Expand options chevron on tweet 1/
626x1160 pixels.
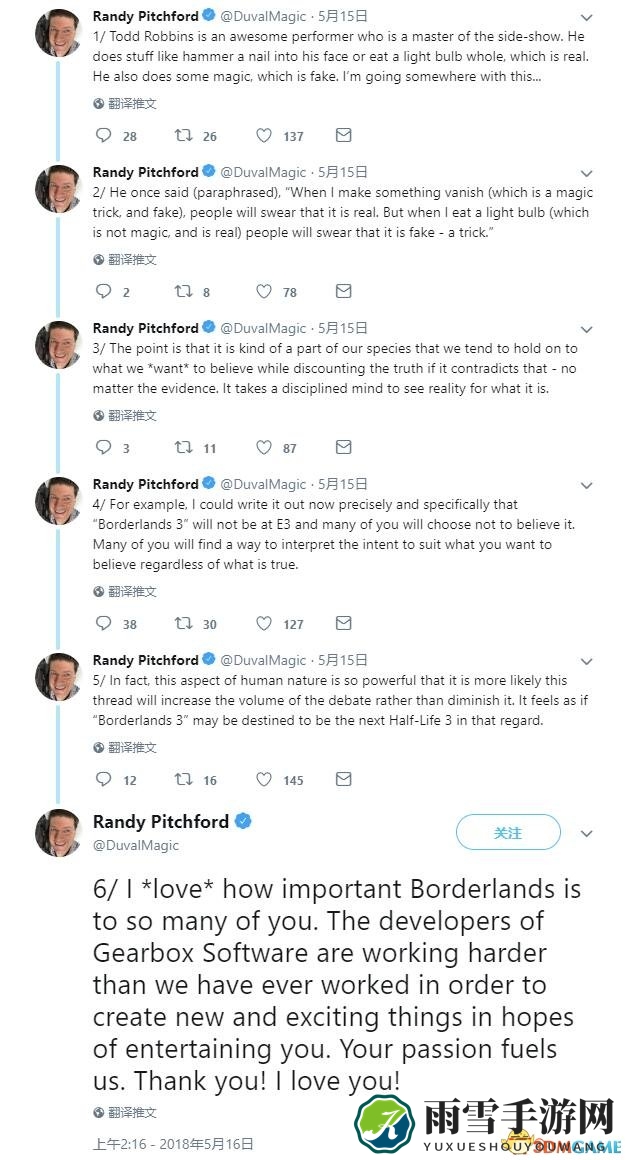(586, 18)
